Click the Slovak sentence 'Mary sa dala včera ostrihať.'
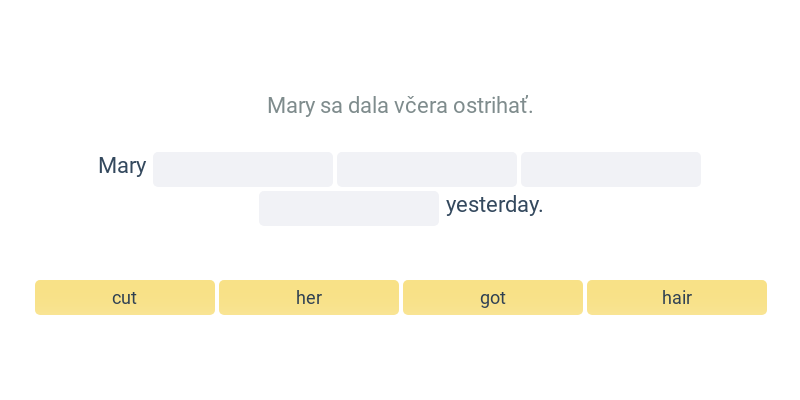800x400 pixels. click(400, 105)
